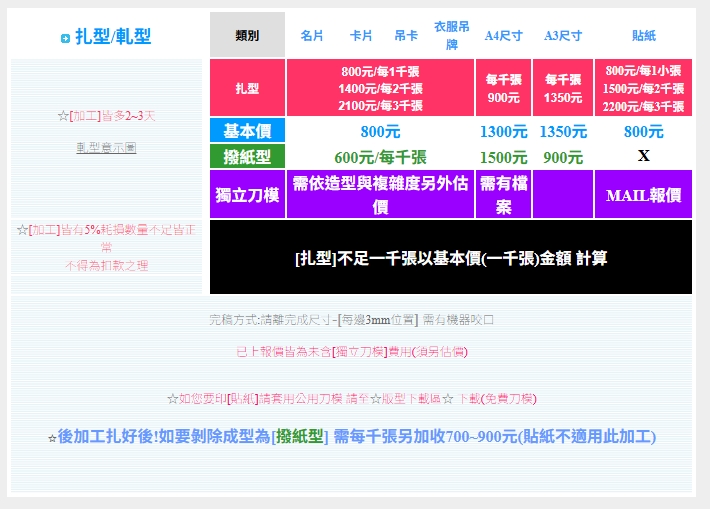Click the 1300元 basic price for A4
This screenshot has width=710, height=509.
504,132
